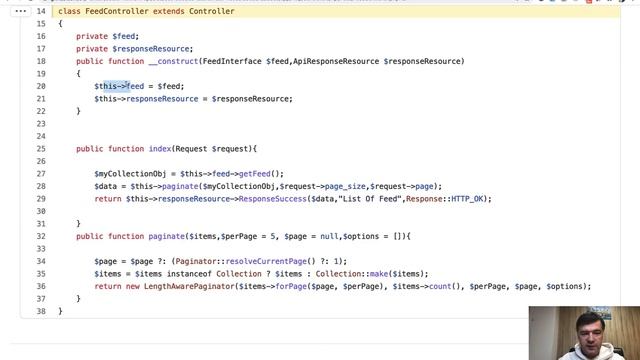Screen dimensions: 640x360
Task: Click resolveCurrentPage method on line 34
Action: tap(266, 261)
